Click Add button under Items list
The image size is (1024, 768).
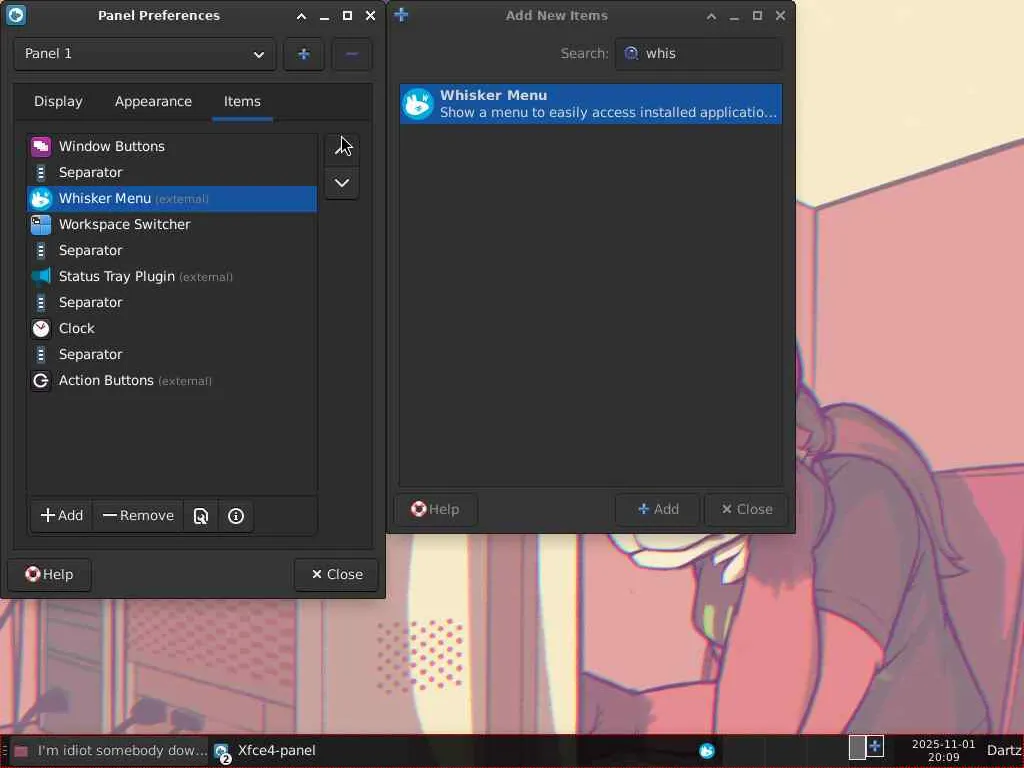tap(62, 516)
